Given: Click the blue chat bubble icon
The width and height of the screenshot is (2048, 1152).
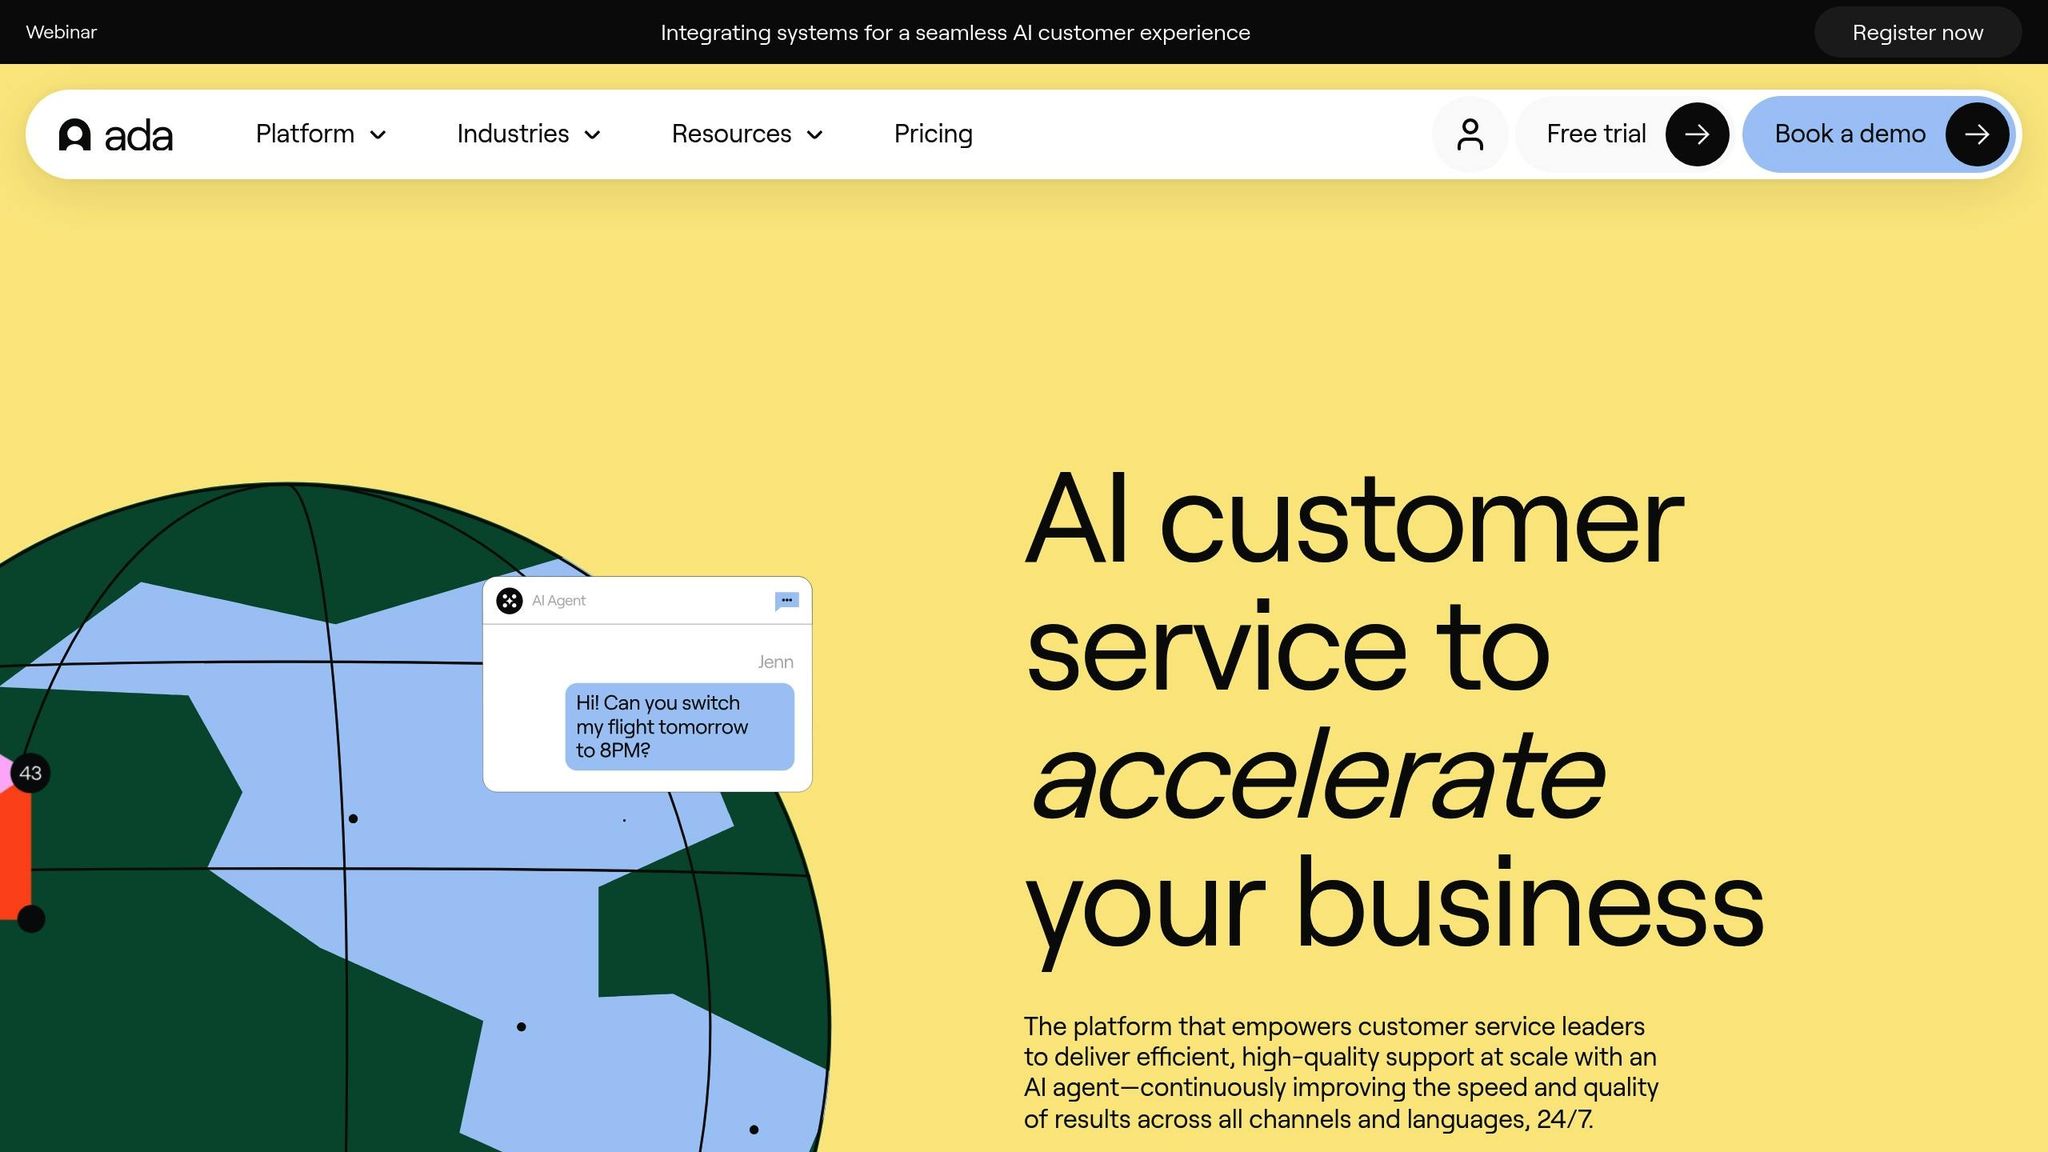Looking at the screenshot, I should coord(787,601).
